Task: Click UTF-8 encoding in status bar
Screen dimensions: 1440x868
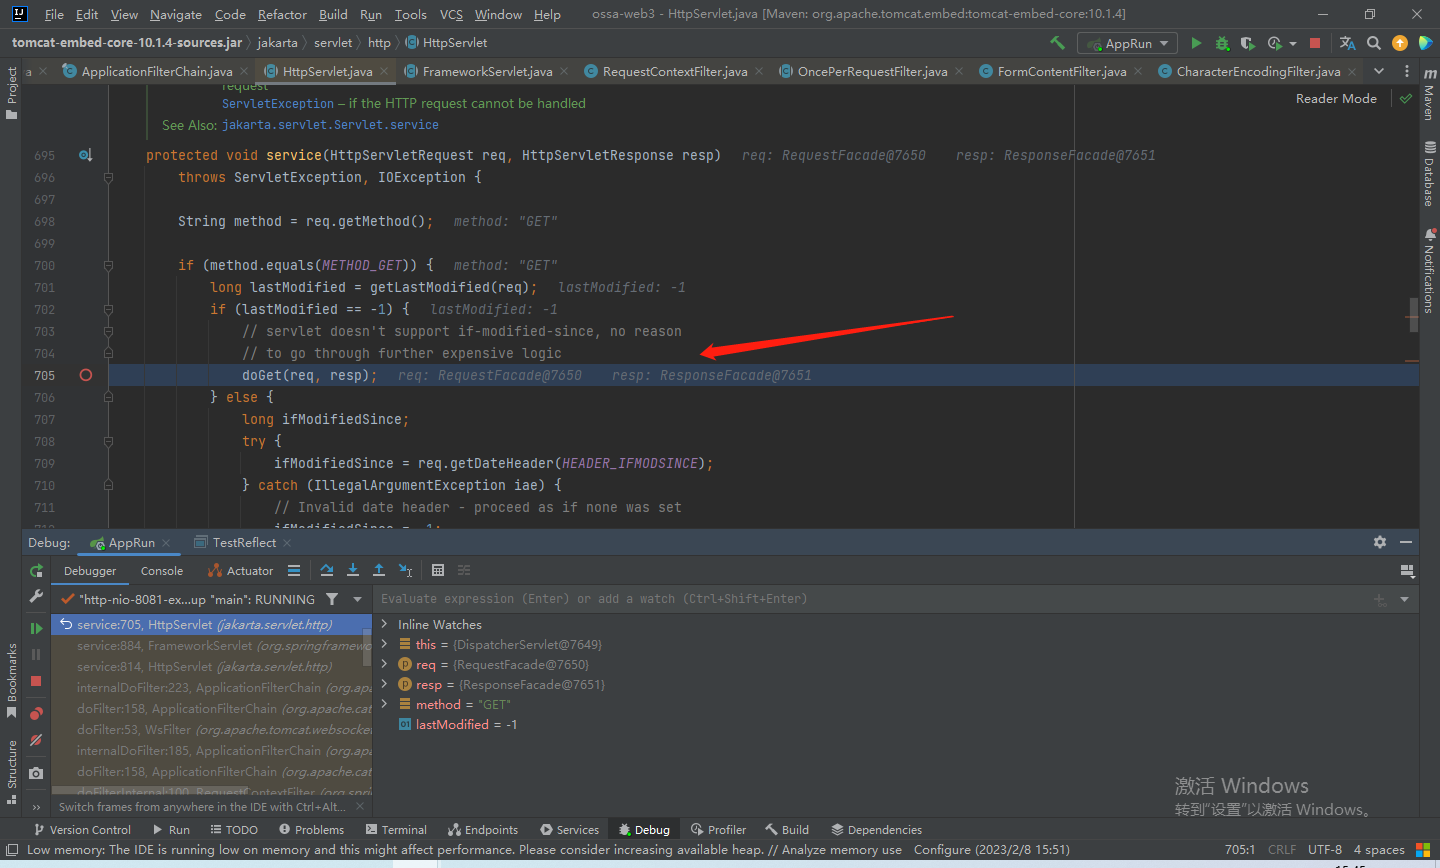Action: coord(1325,850)
